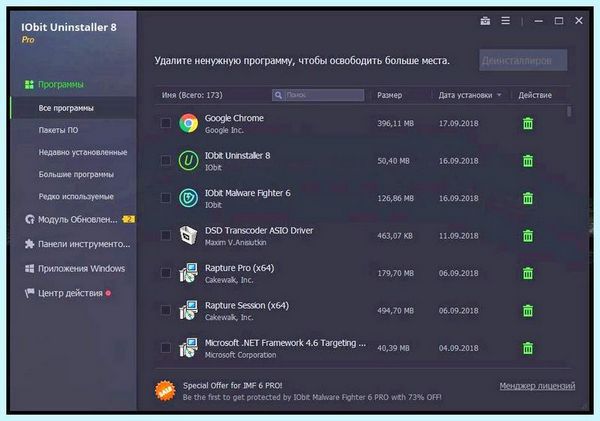
Task: Open the hamburger options menu
Action: tap(505, 20)
